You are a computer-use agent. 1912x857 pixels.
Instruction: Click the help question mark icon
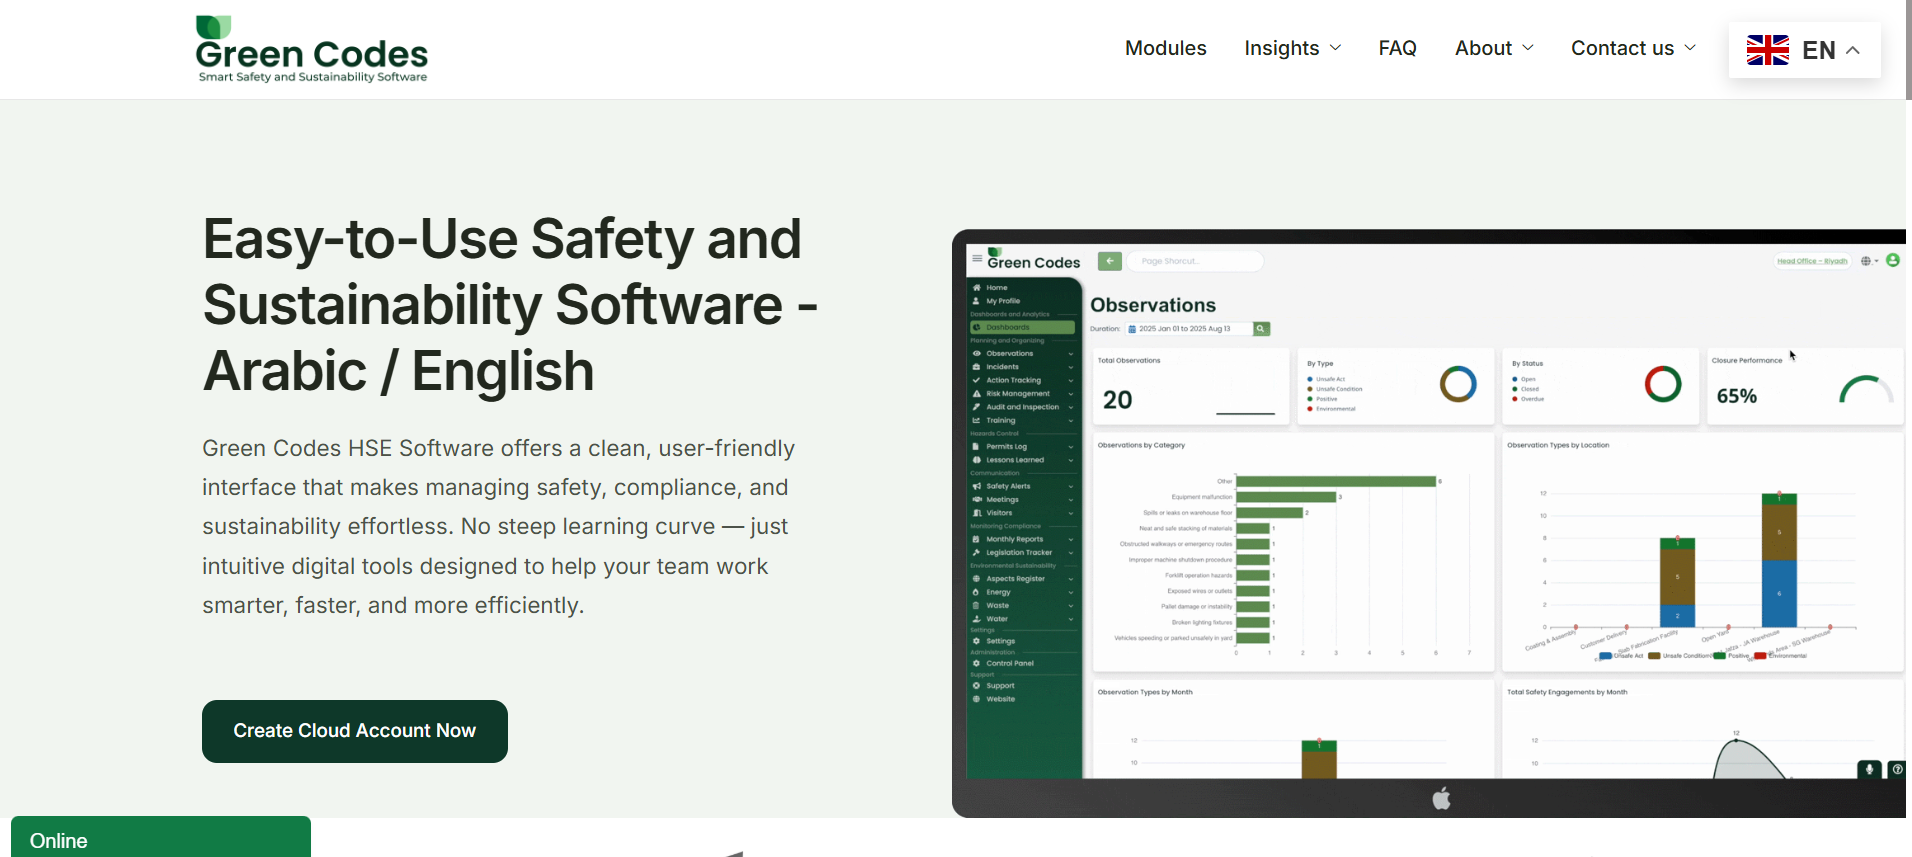1897,769
